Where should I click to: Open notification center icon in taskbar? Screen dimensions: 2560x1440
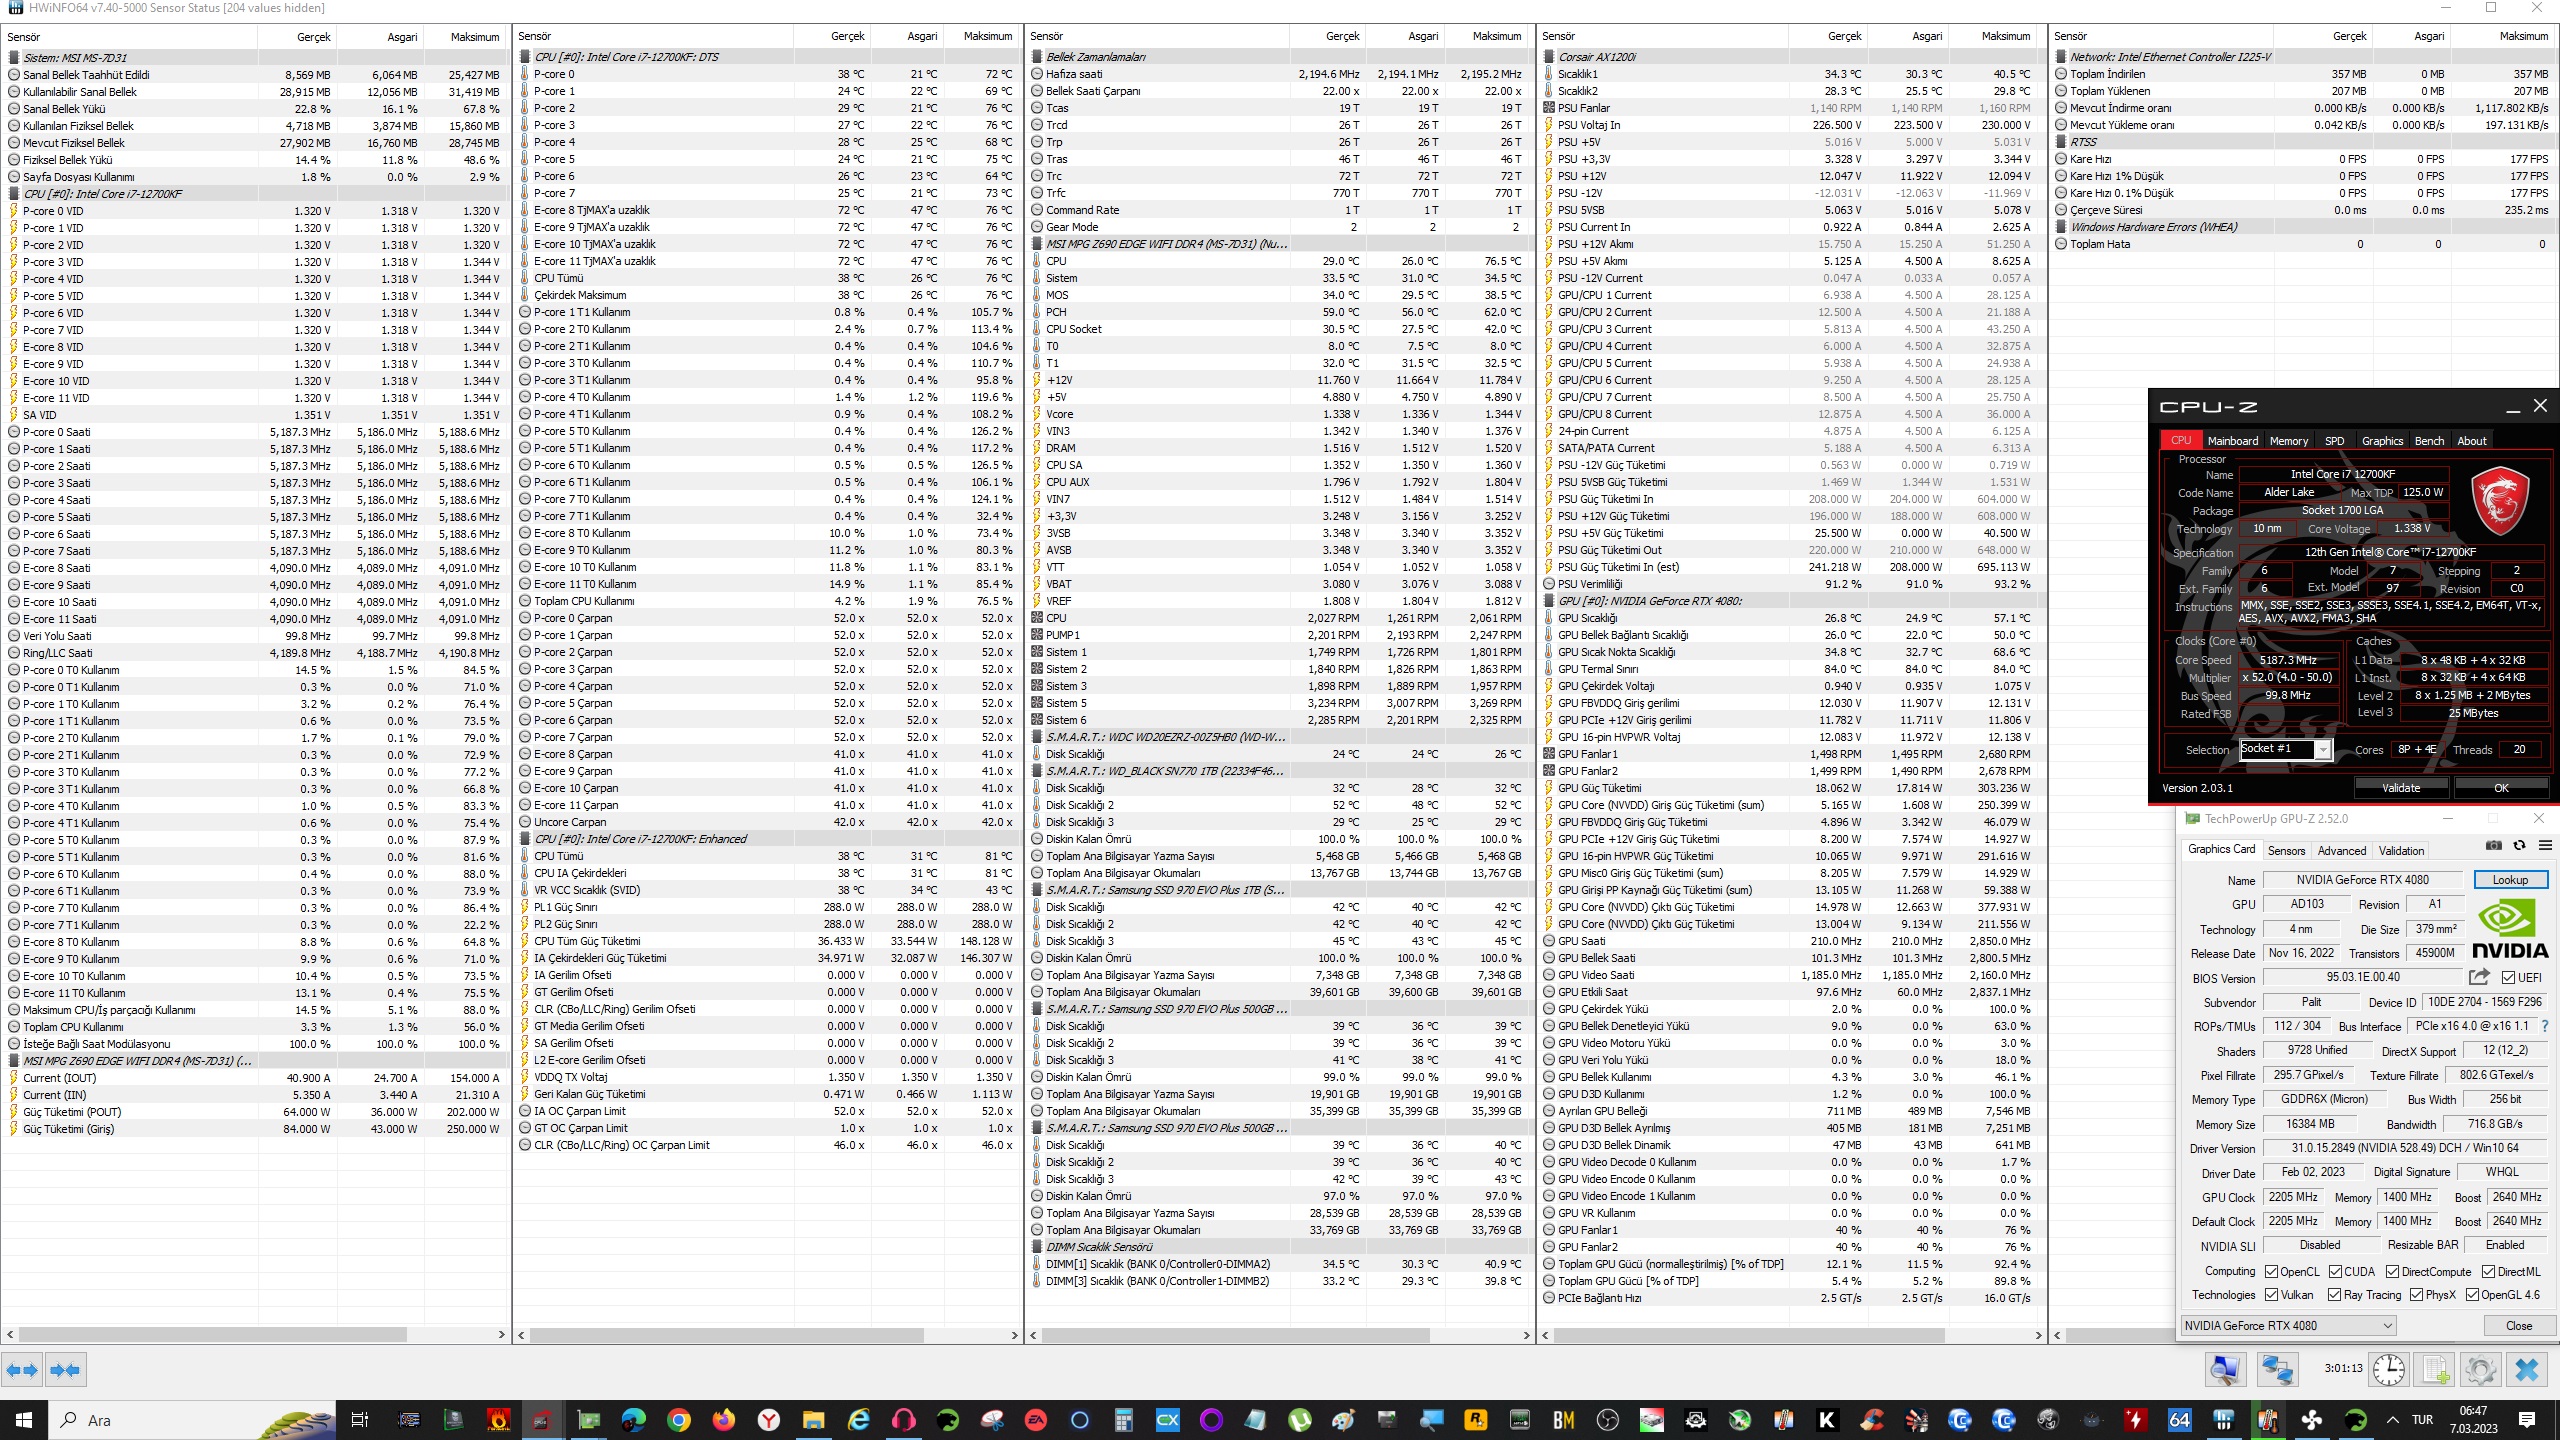coord(2526,1420)
